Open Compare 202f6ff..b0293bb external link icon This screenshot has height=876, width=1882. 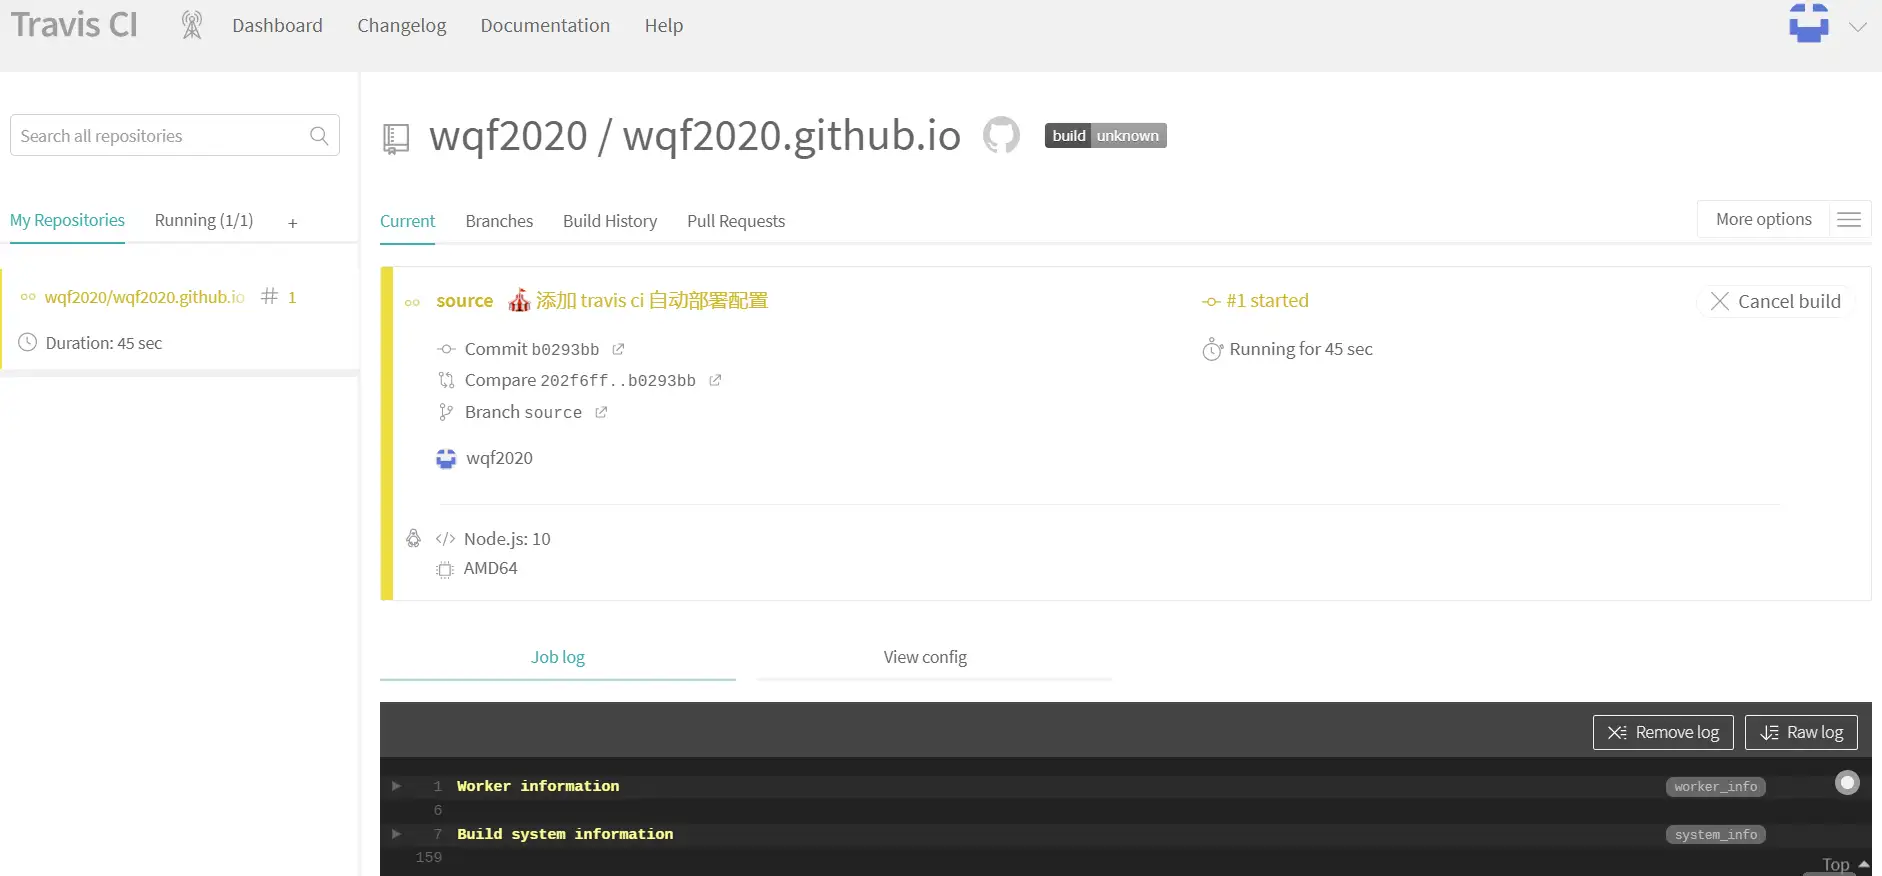coord(715,380)
